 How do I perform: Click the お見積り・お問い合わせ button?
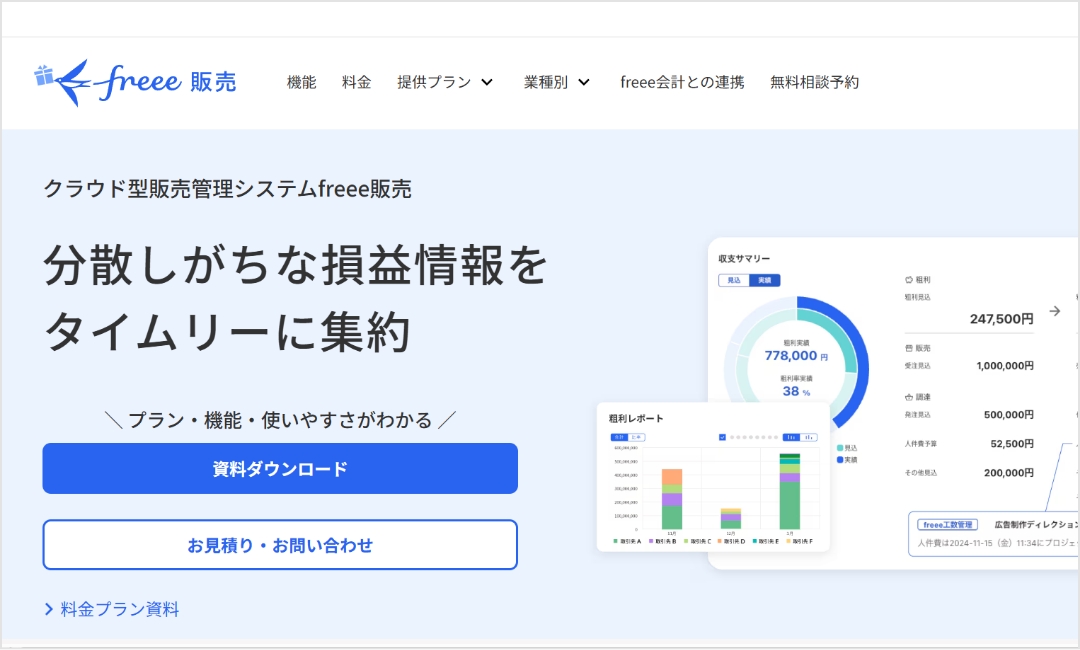tap(280, 545)
